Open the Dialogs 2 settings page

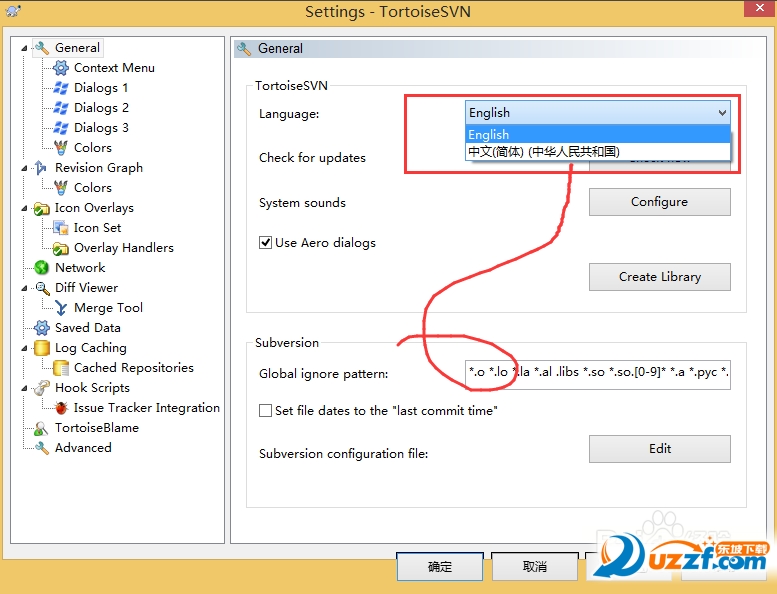[101, 108]
